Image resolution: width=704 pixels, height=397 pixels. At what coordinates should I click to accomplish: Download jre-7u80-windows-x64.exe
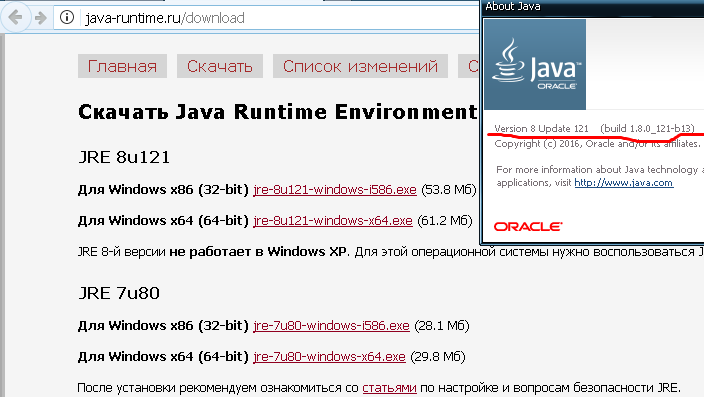(x=329, y=356)
